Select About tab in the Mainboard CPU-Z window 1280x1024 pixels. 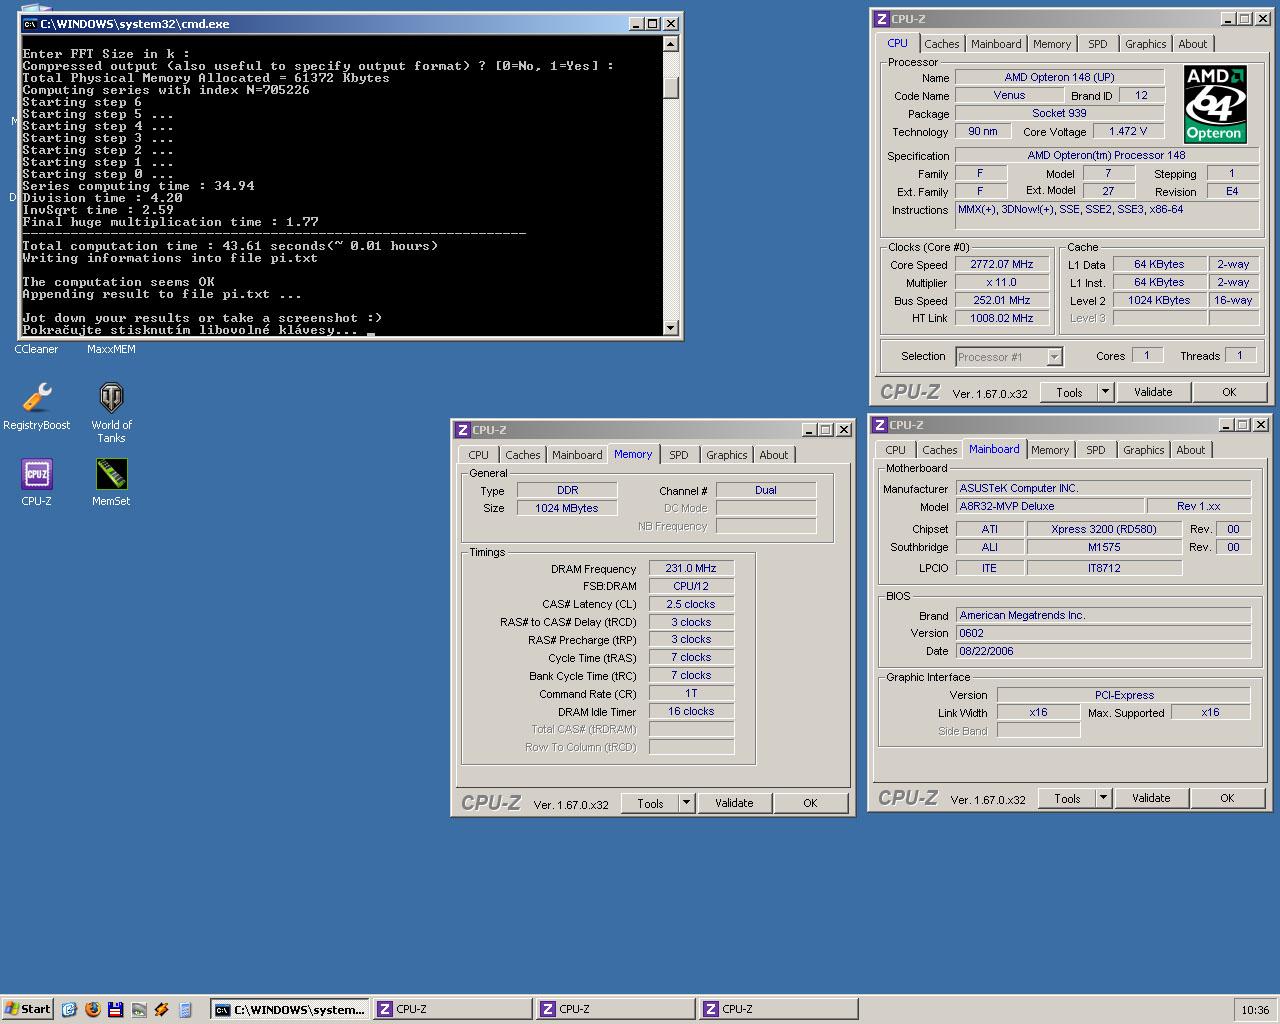click(1190, 450)
